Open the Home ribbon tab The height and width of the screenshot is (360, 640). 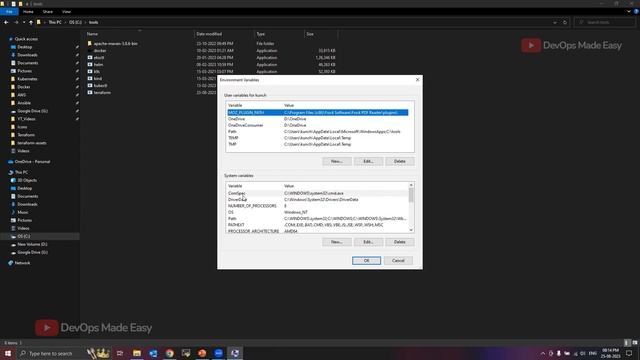[x=28, y=12]
